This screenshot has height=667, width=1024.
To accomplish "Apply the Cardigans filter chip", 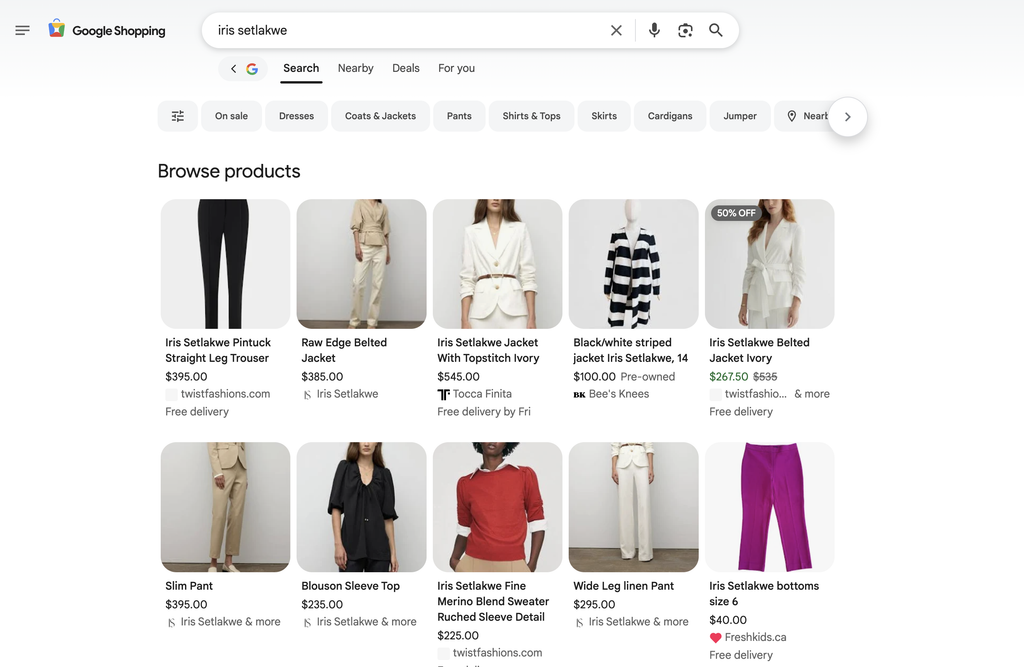I will [670, 116].
